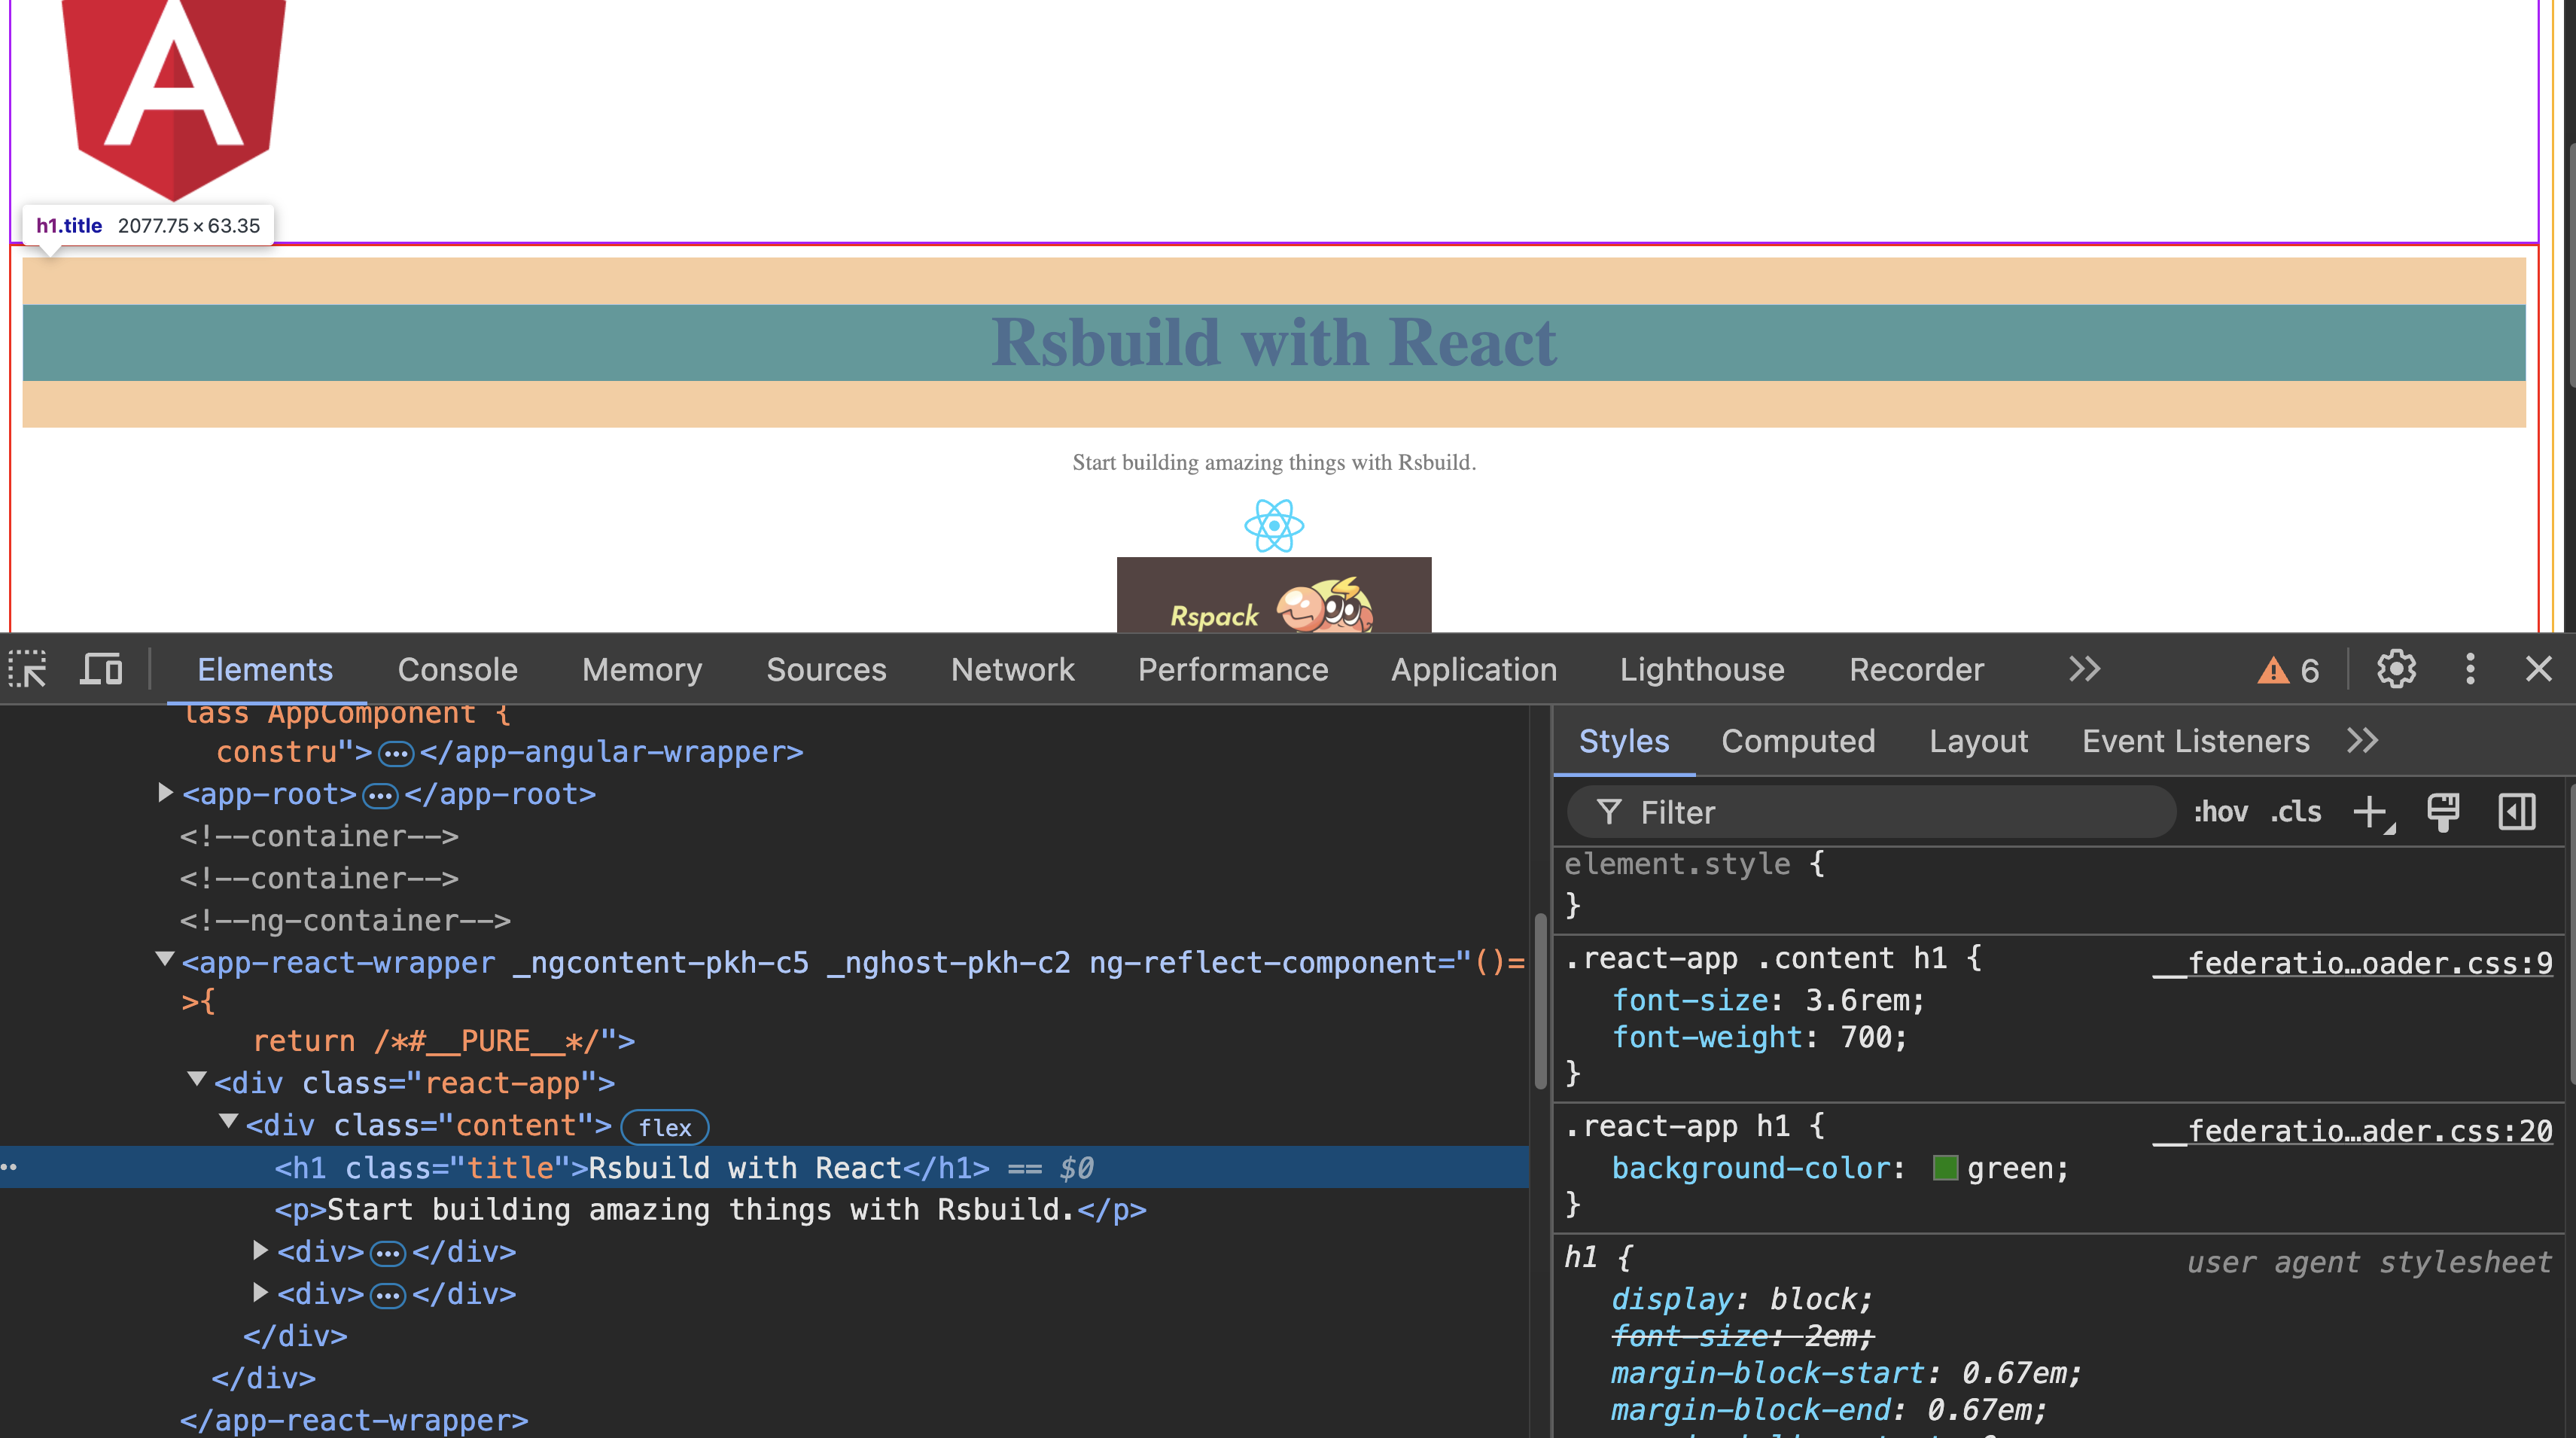Open DevTools settings gear

(2396, 670)
